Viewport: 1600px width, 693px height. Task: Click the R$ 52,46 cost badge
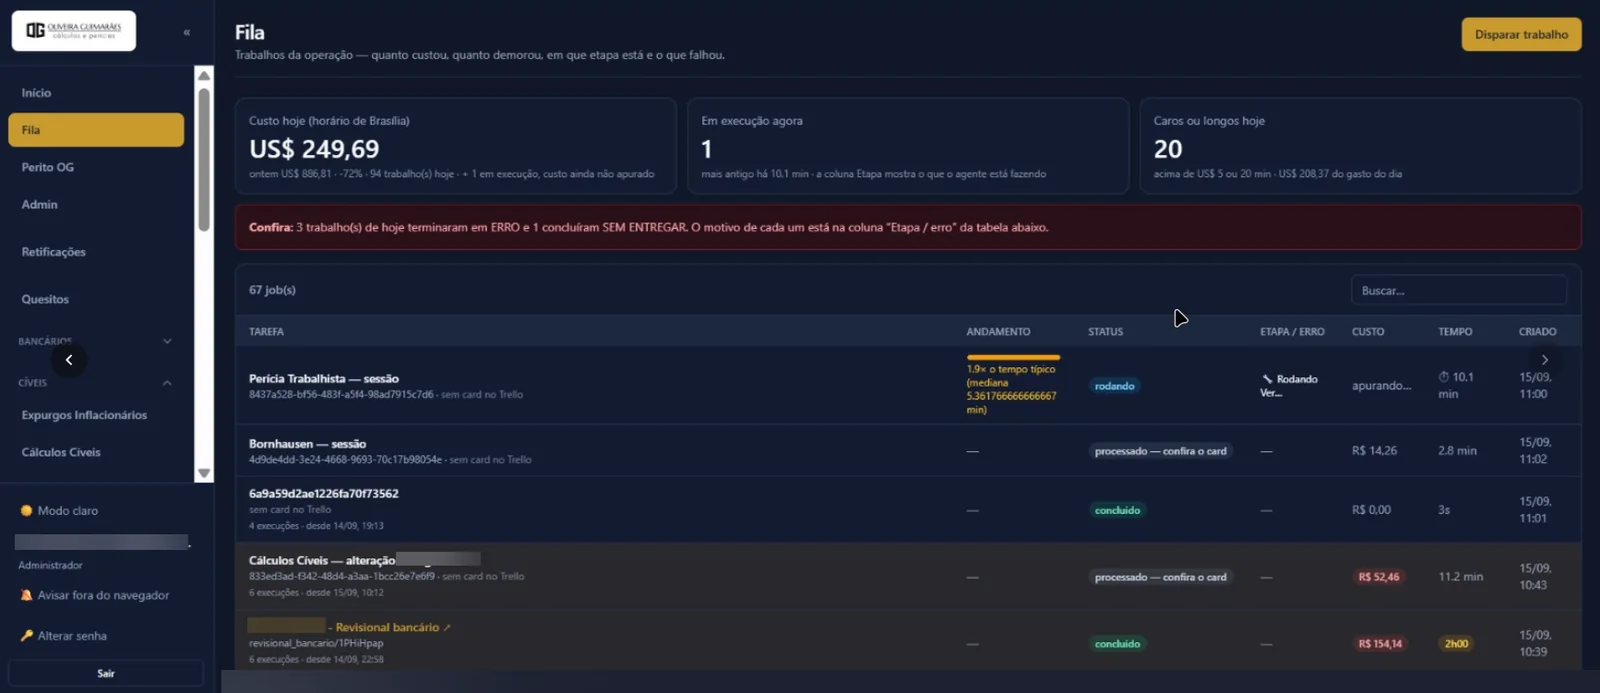click(x=1379, y=577)
